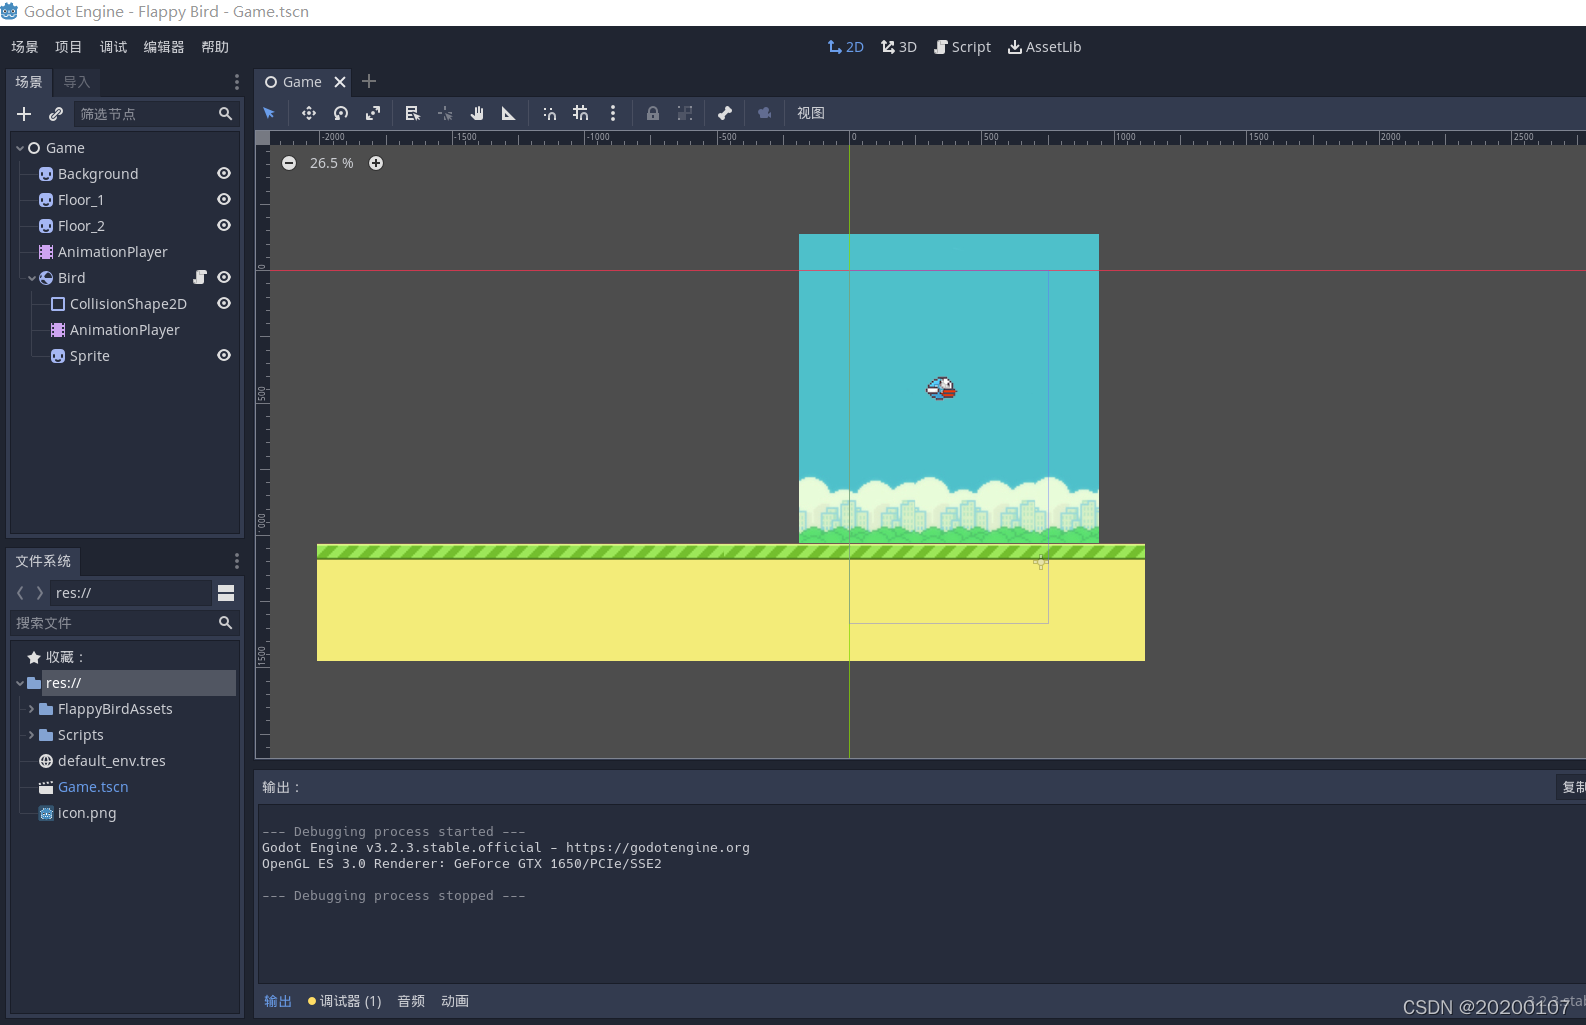Open the list-select nodes tool
Screen dimensions: 1586x1025
(413, 113)
